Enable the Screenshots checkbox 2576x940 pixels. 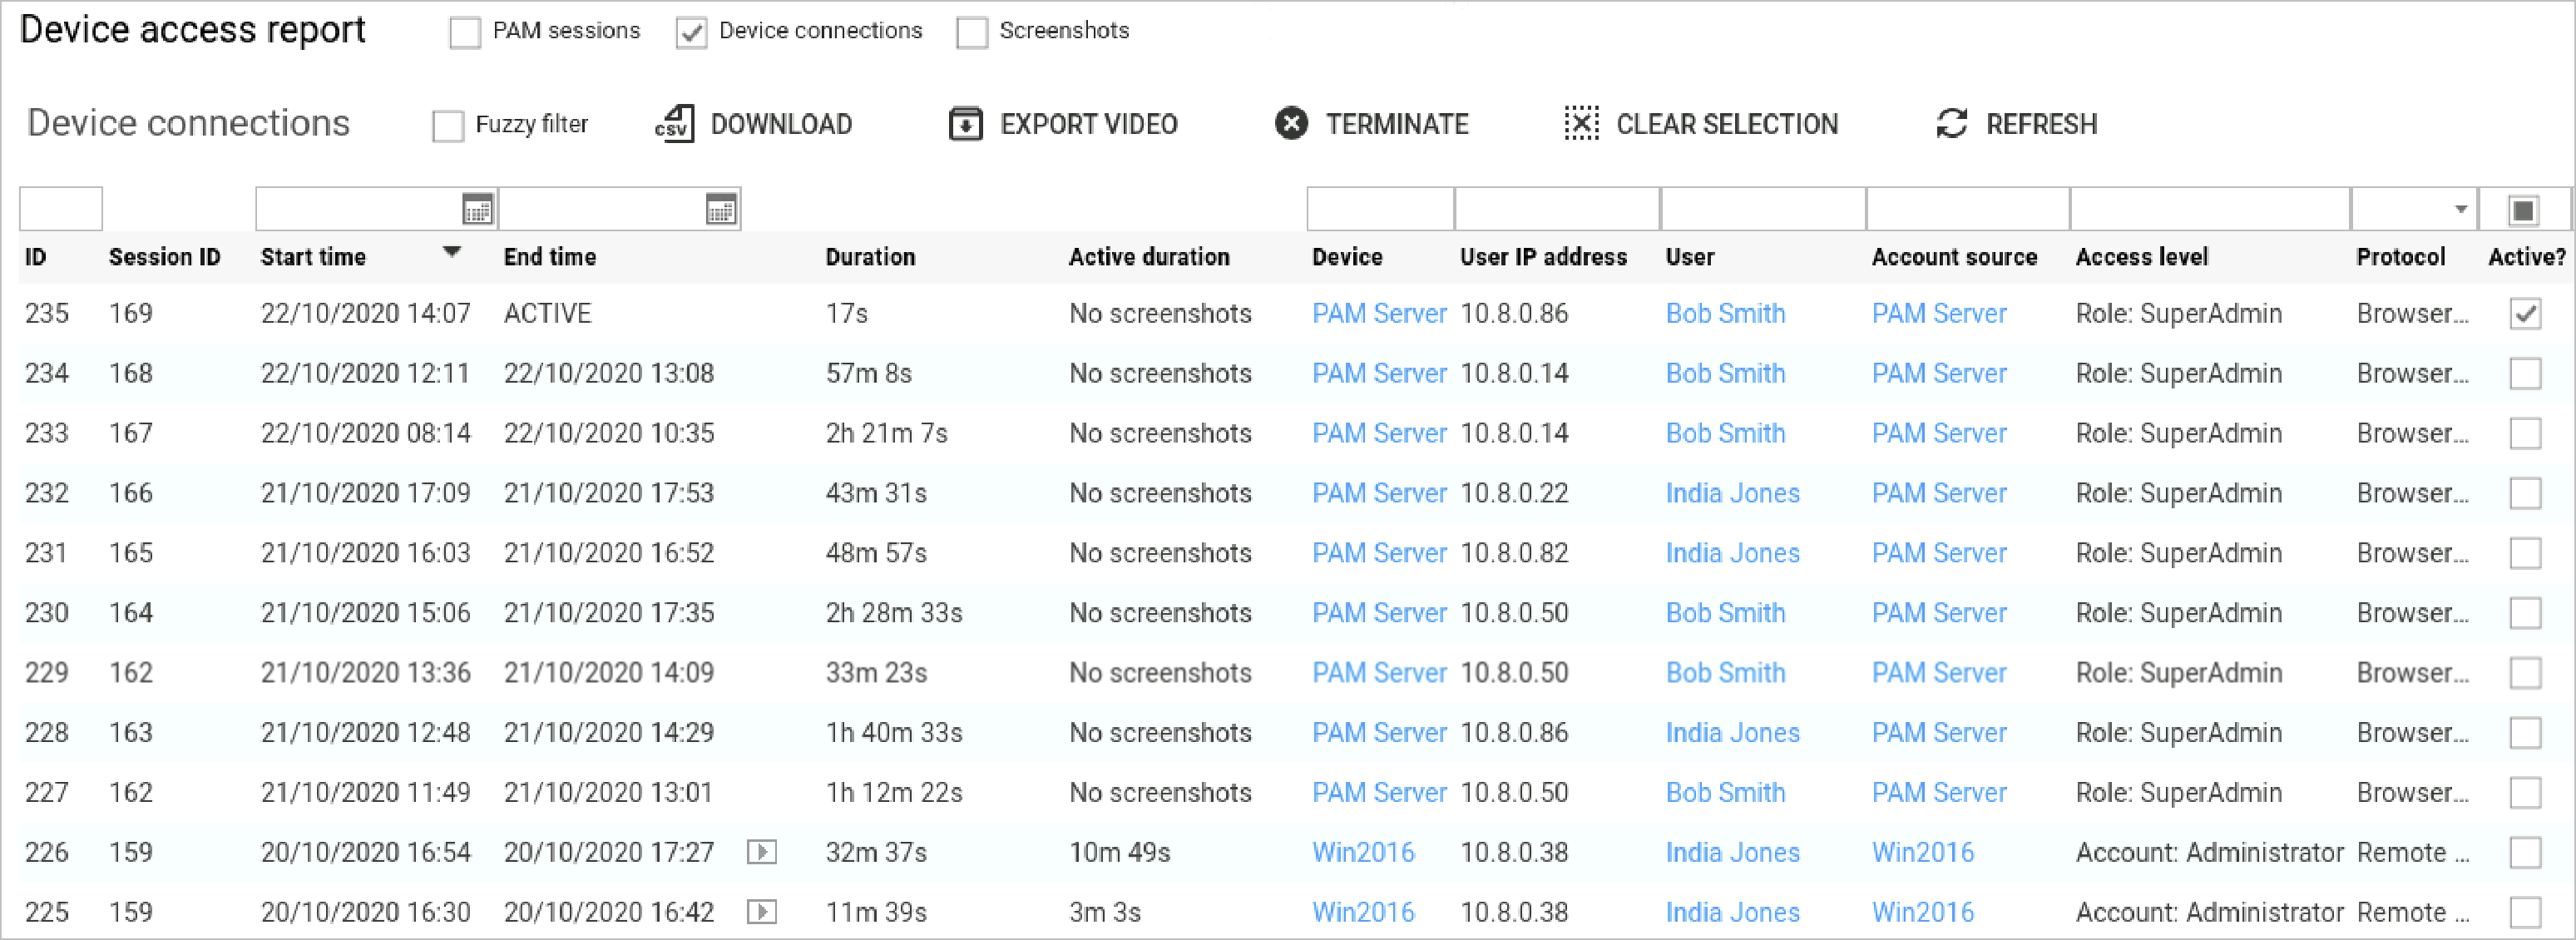pyautogui.click(x=972, y=32)
